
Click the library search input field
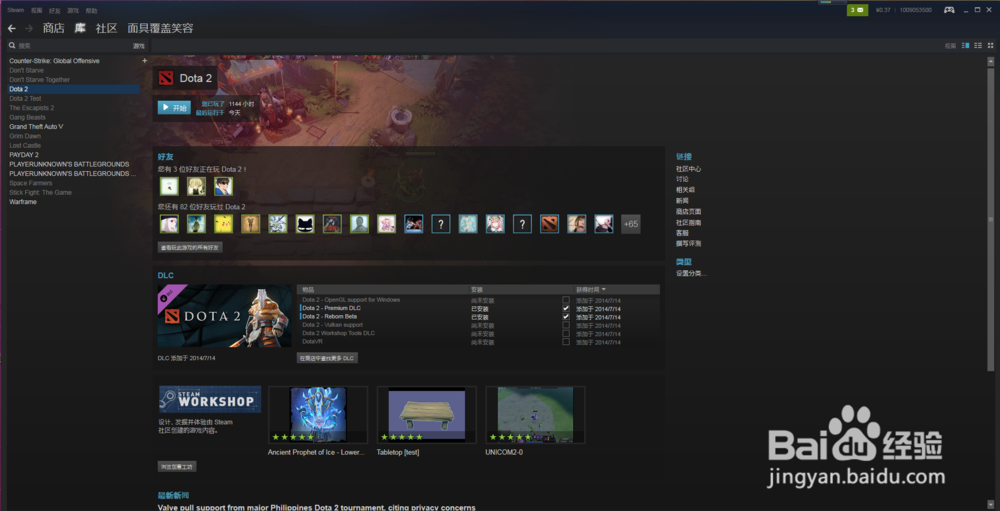click(74, 46)
